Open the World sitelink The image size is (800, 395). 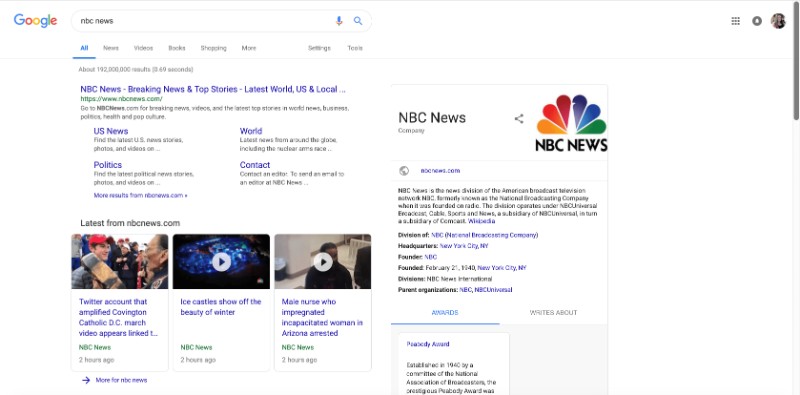(x=251, y=131)
